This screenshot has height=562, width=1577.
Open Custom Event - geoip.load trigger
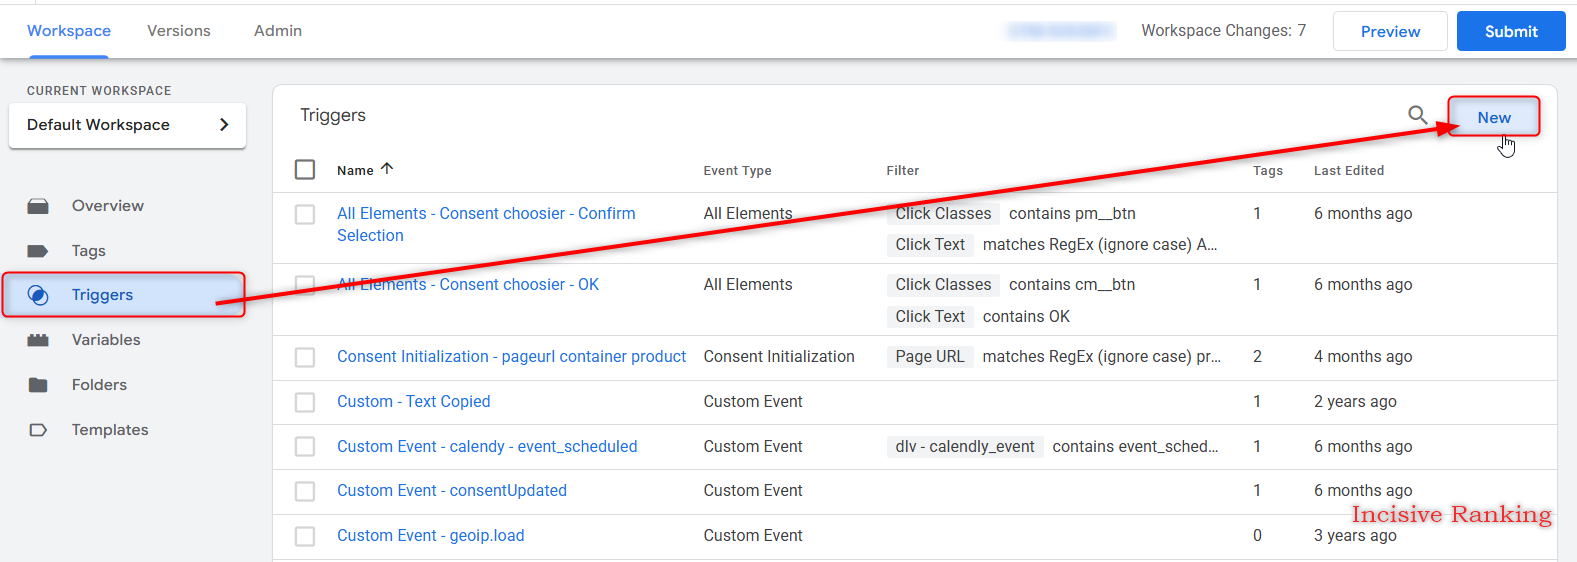[430, 536]
